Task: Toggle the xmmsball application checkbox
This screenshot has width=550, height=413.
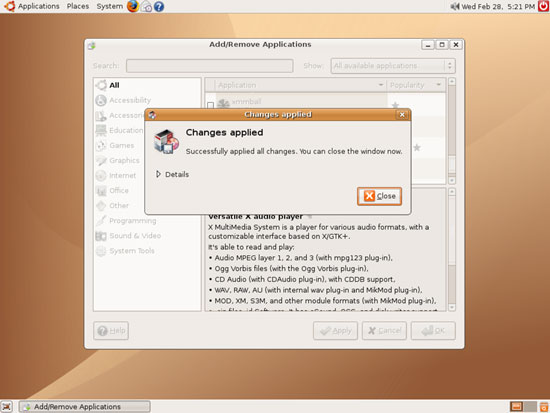Action: 210,105
